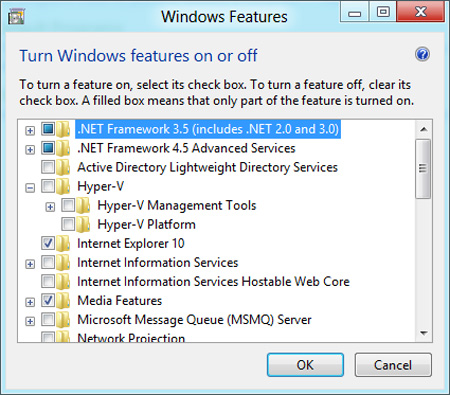Expand the Internet Information Services node

(30, 264)
